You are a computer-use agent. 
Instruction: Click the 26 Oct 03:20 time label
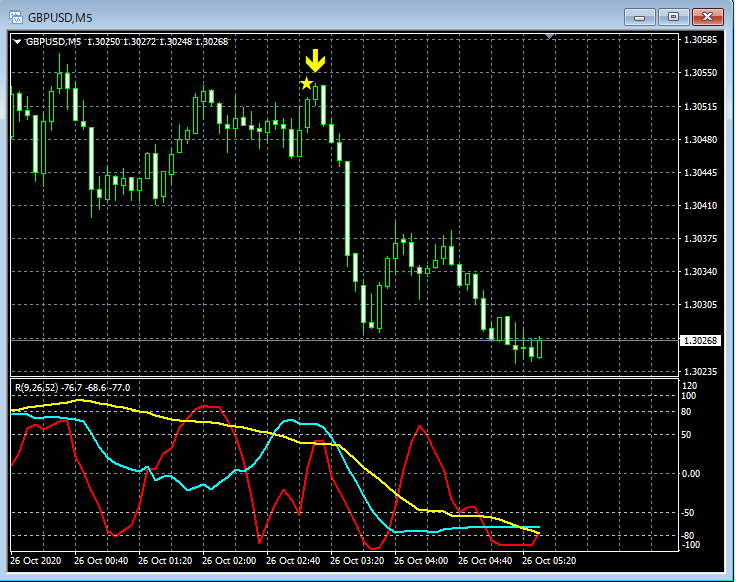pos(357,560)
